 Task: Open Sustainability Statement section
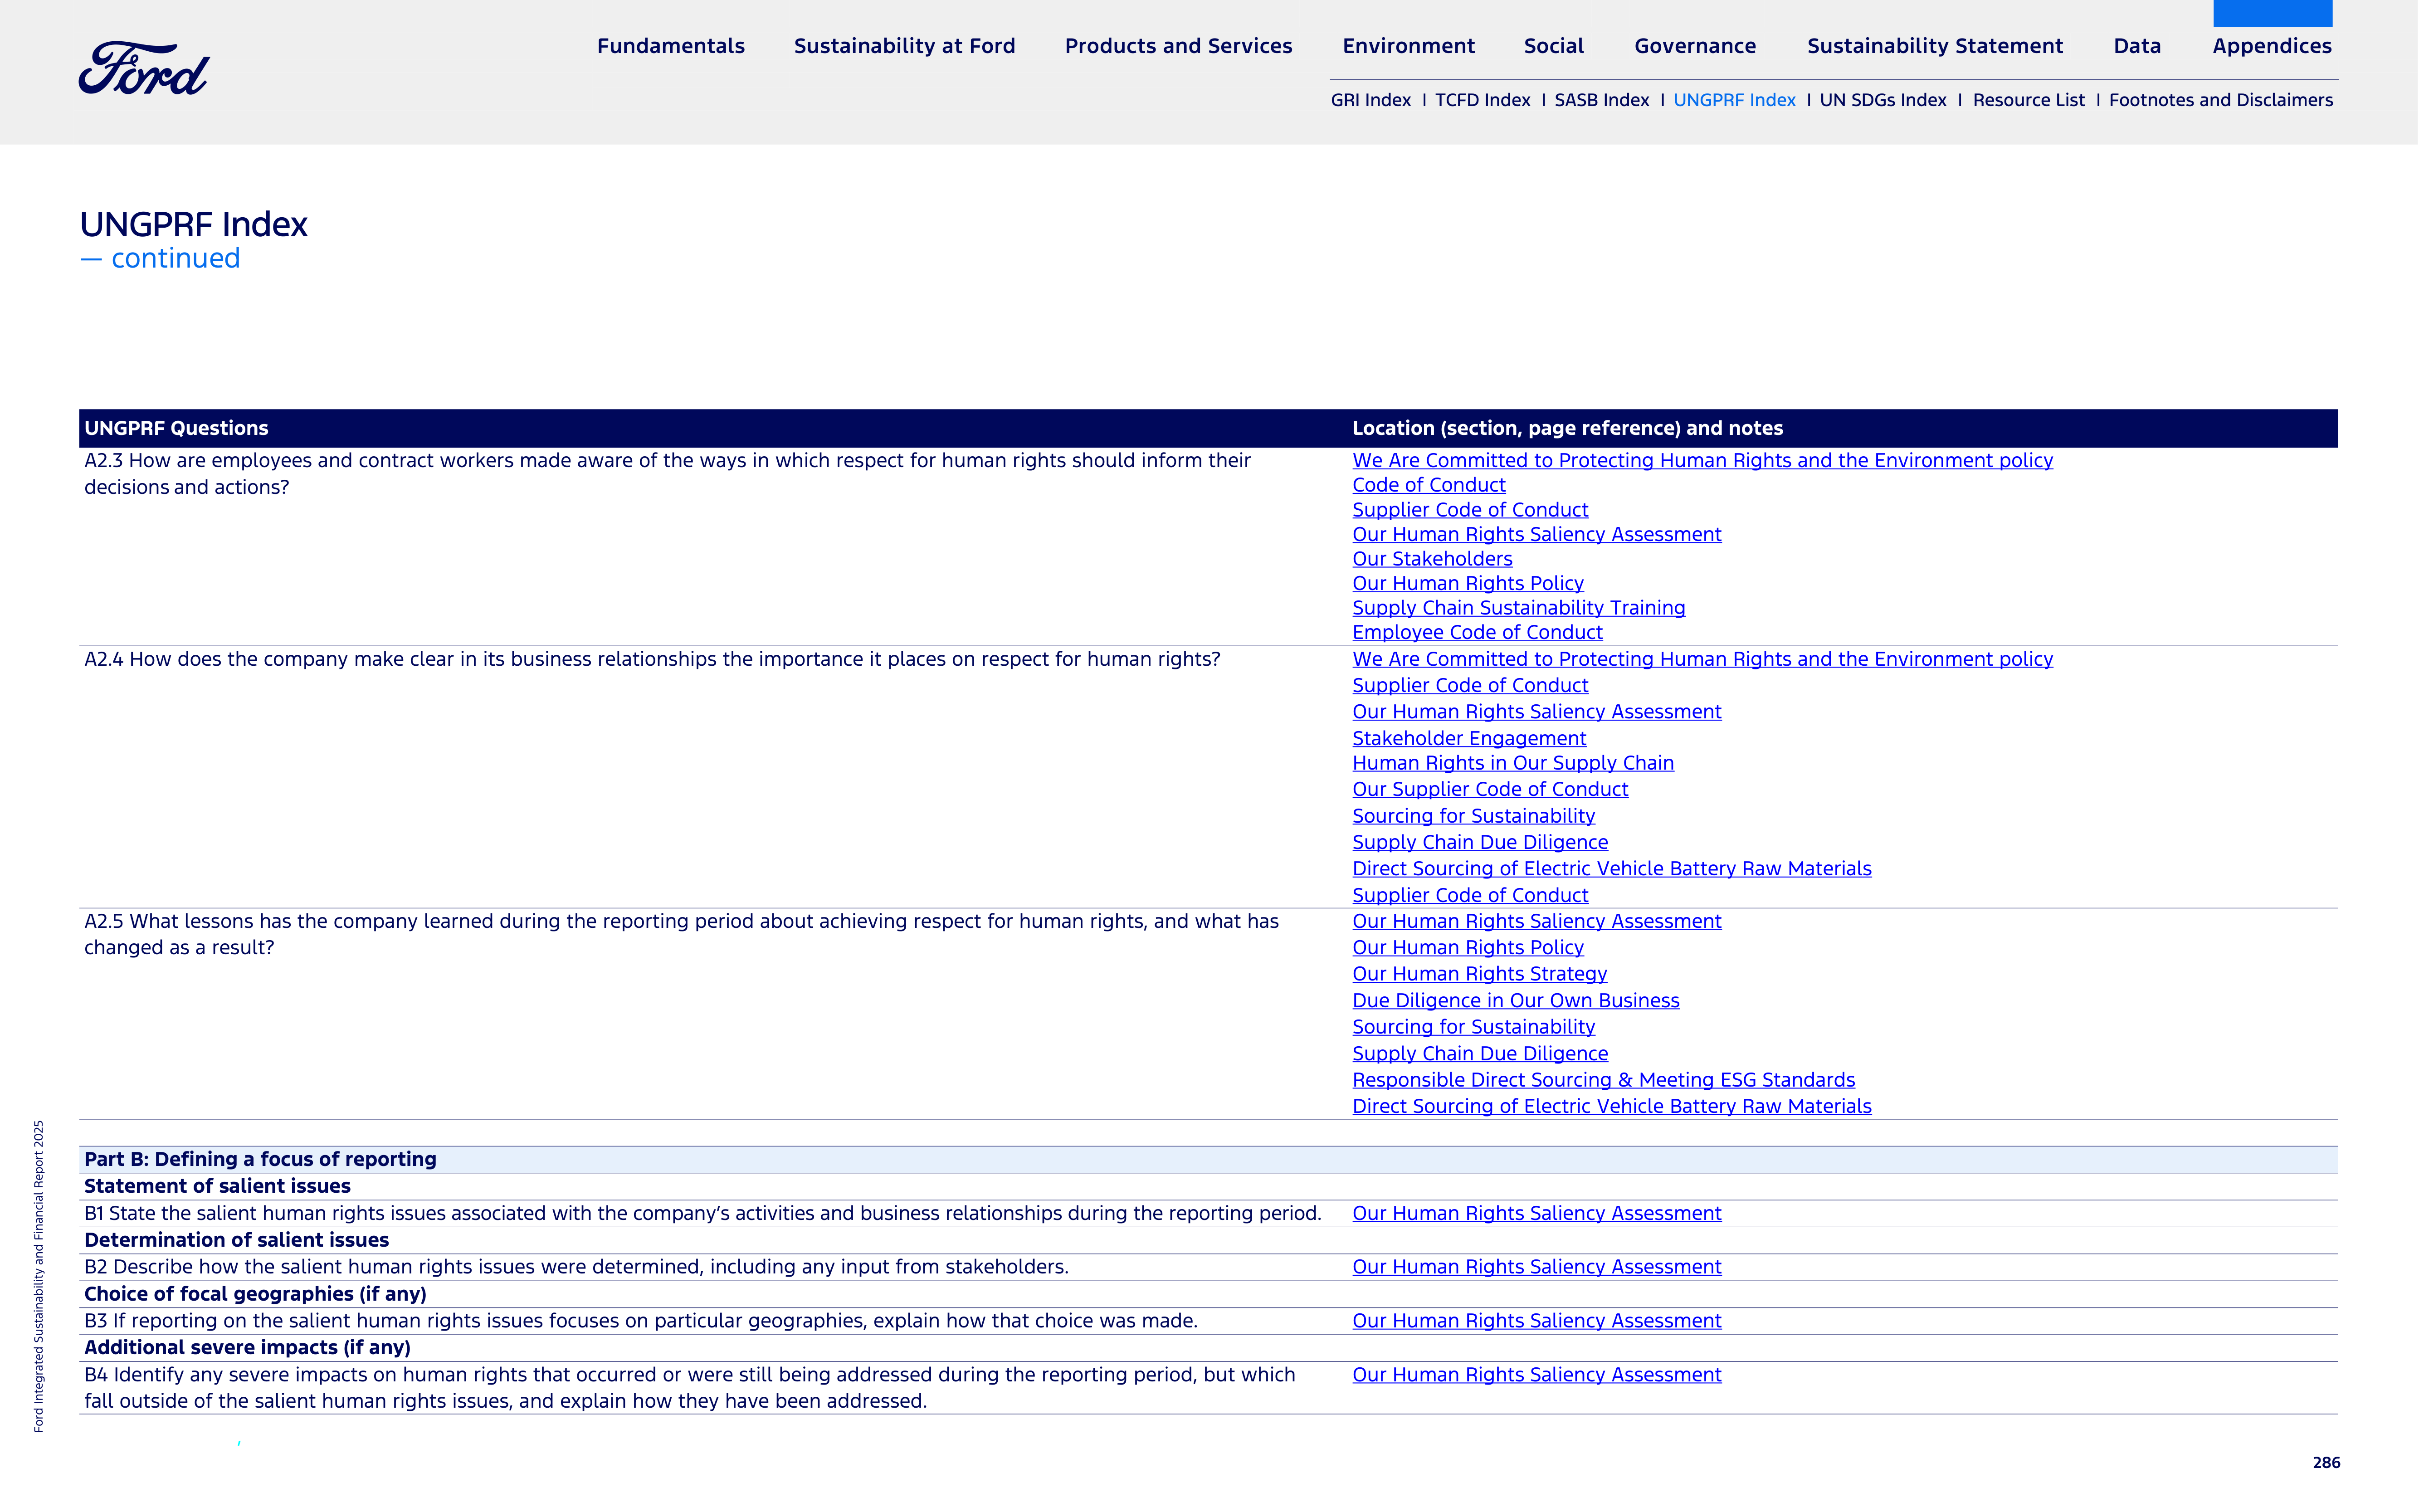pos(1935,46)
